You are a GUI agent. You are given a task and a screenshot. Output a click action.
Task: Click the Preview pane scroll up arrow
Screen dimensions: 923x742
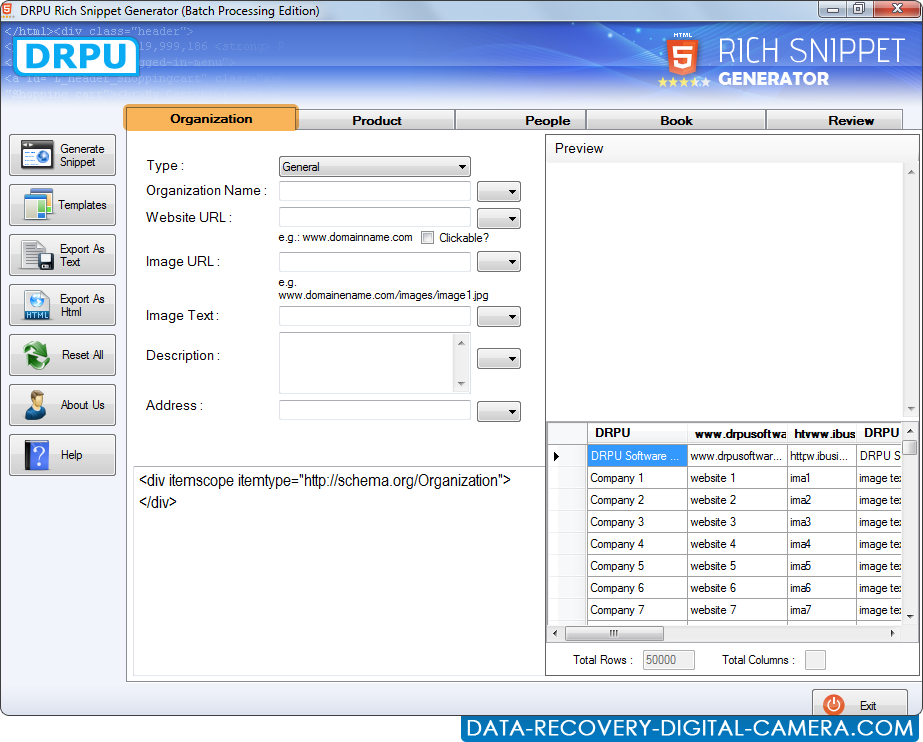pos(911,172)
